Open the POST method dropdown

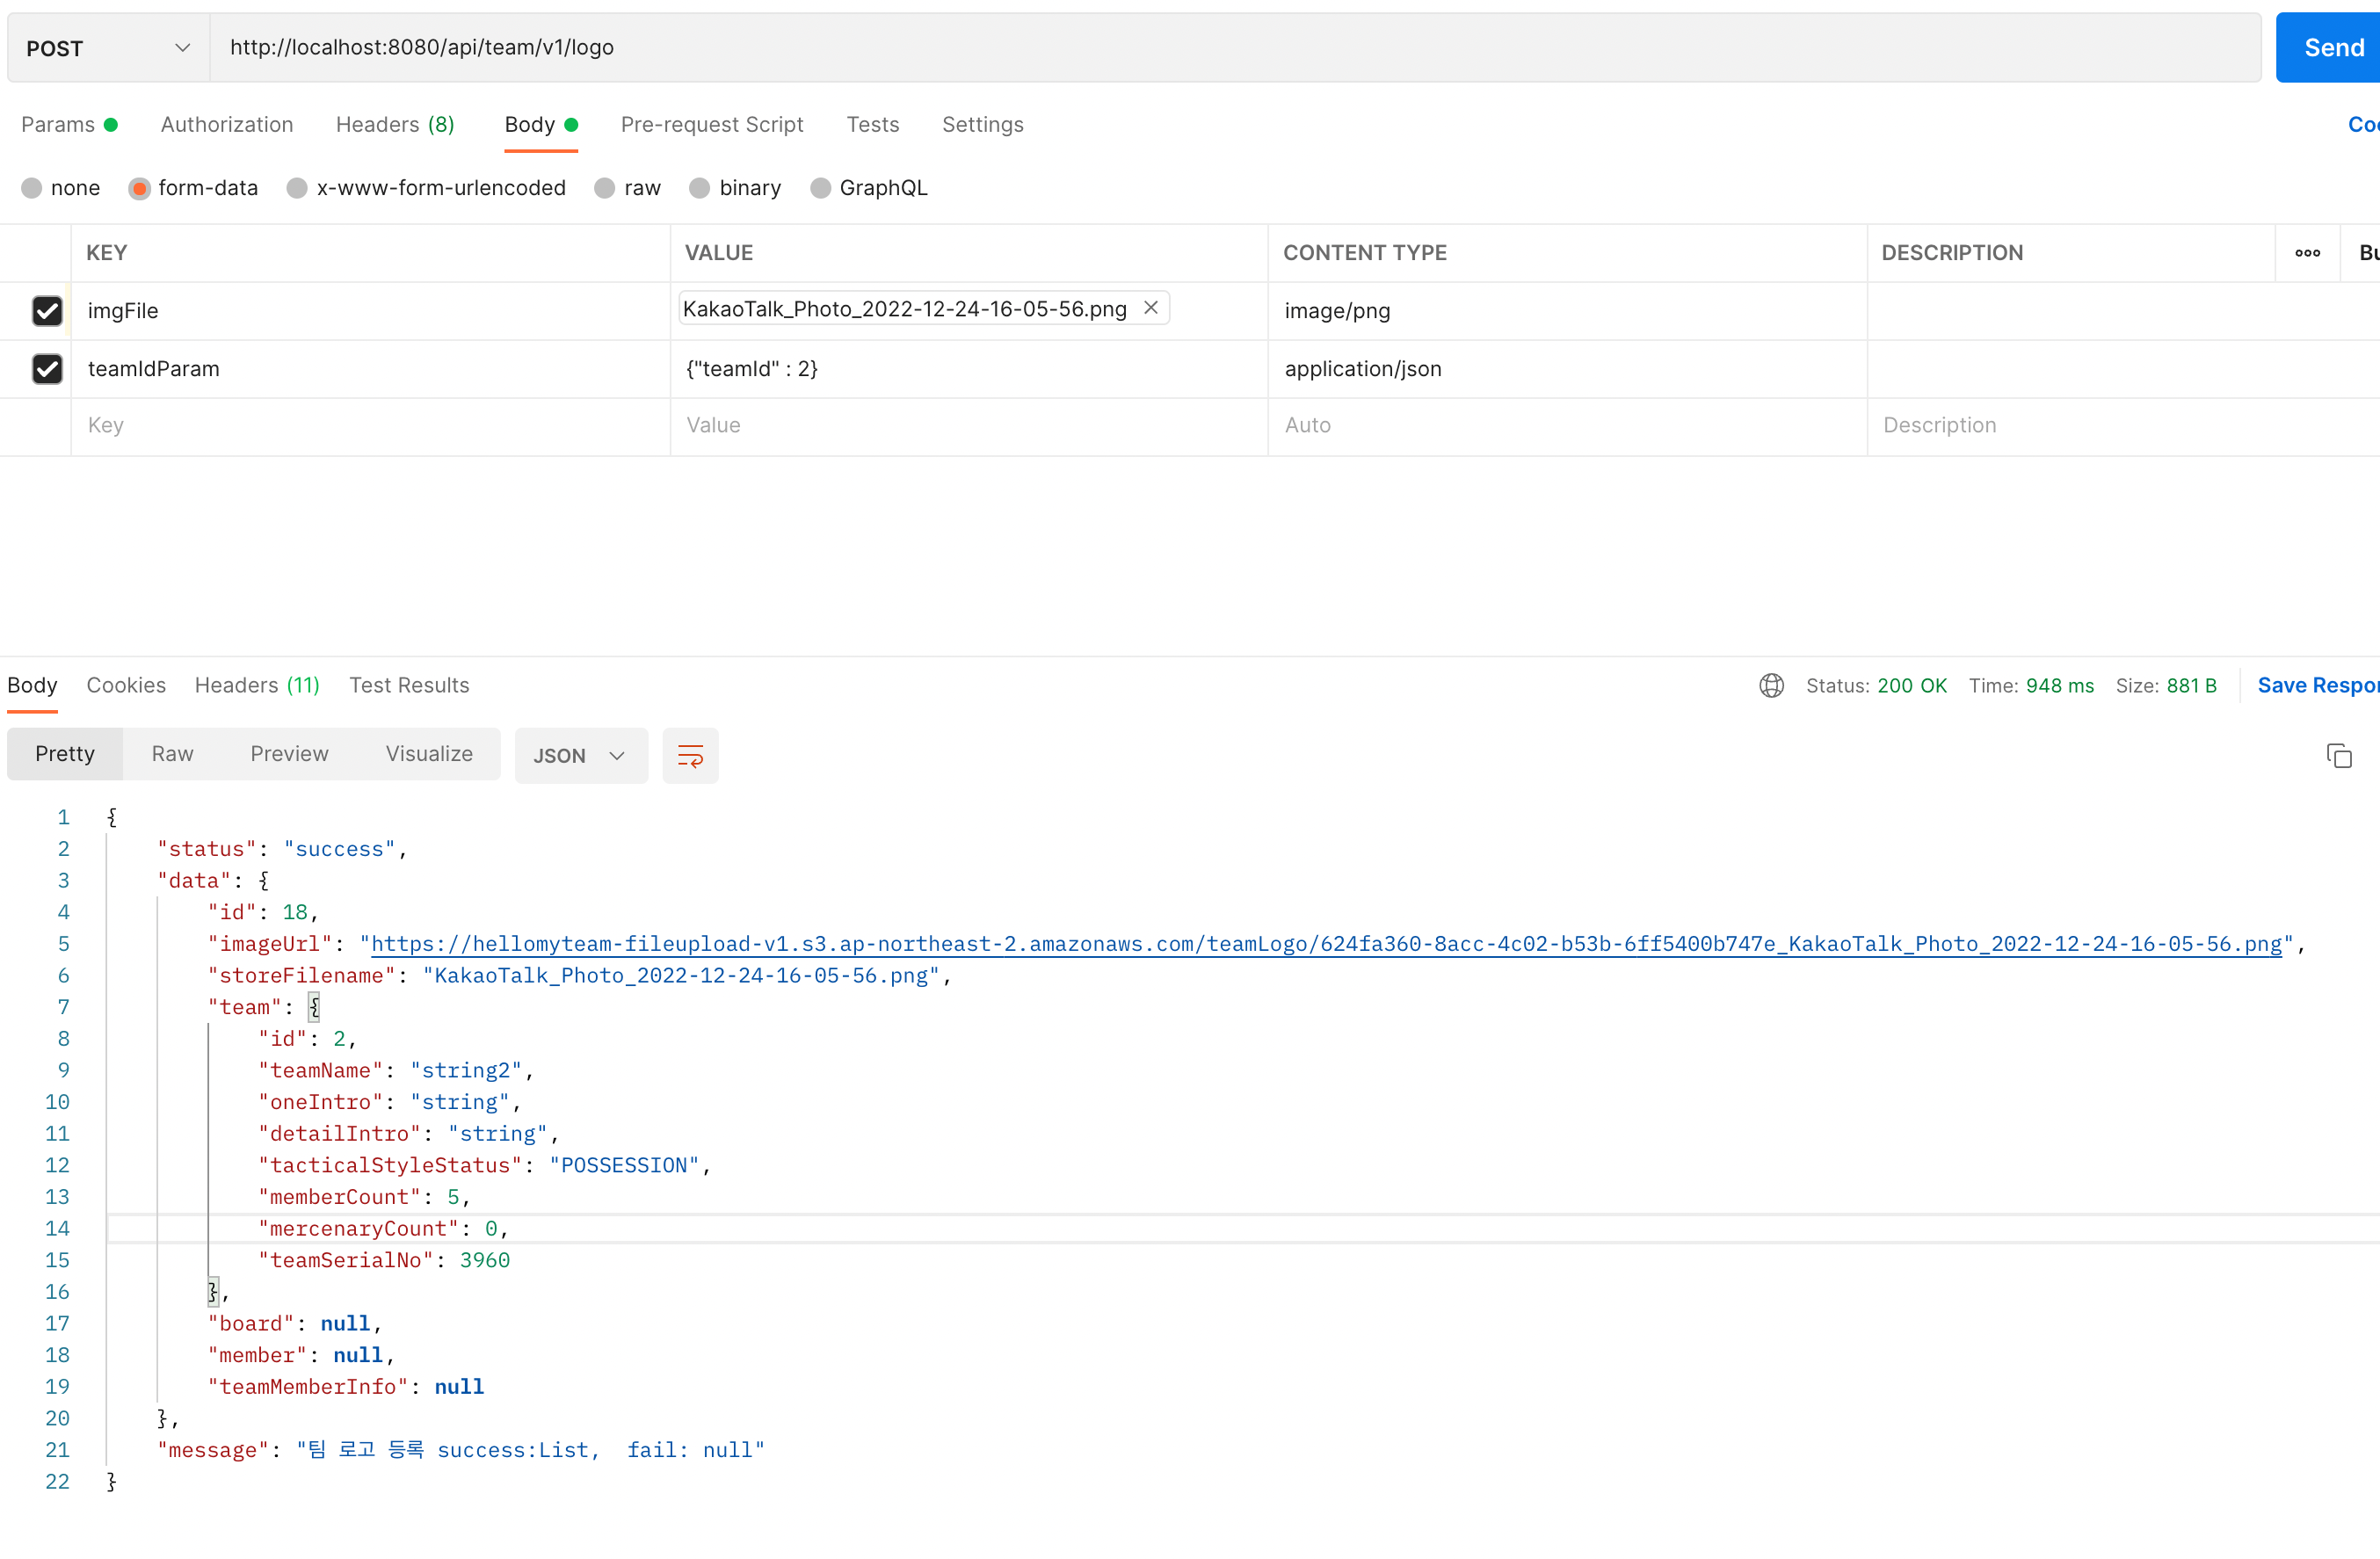click(108, 48)
